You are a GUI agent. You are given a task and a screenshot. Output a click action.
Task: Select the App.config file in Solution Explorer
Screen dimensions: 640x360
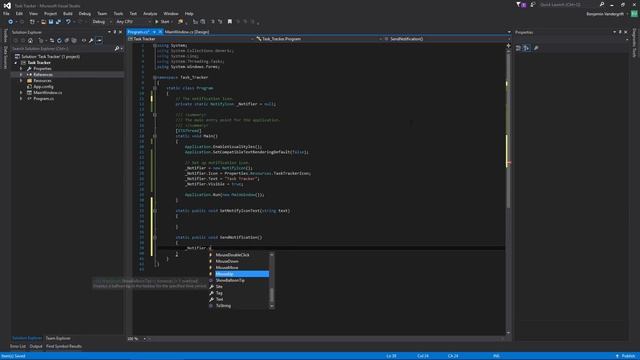(43, 87)
